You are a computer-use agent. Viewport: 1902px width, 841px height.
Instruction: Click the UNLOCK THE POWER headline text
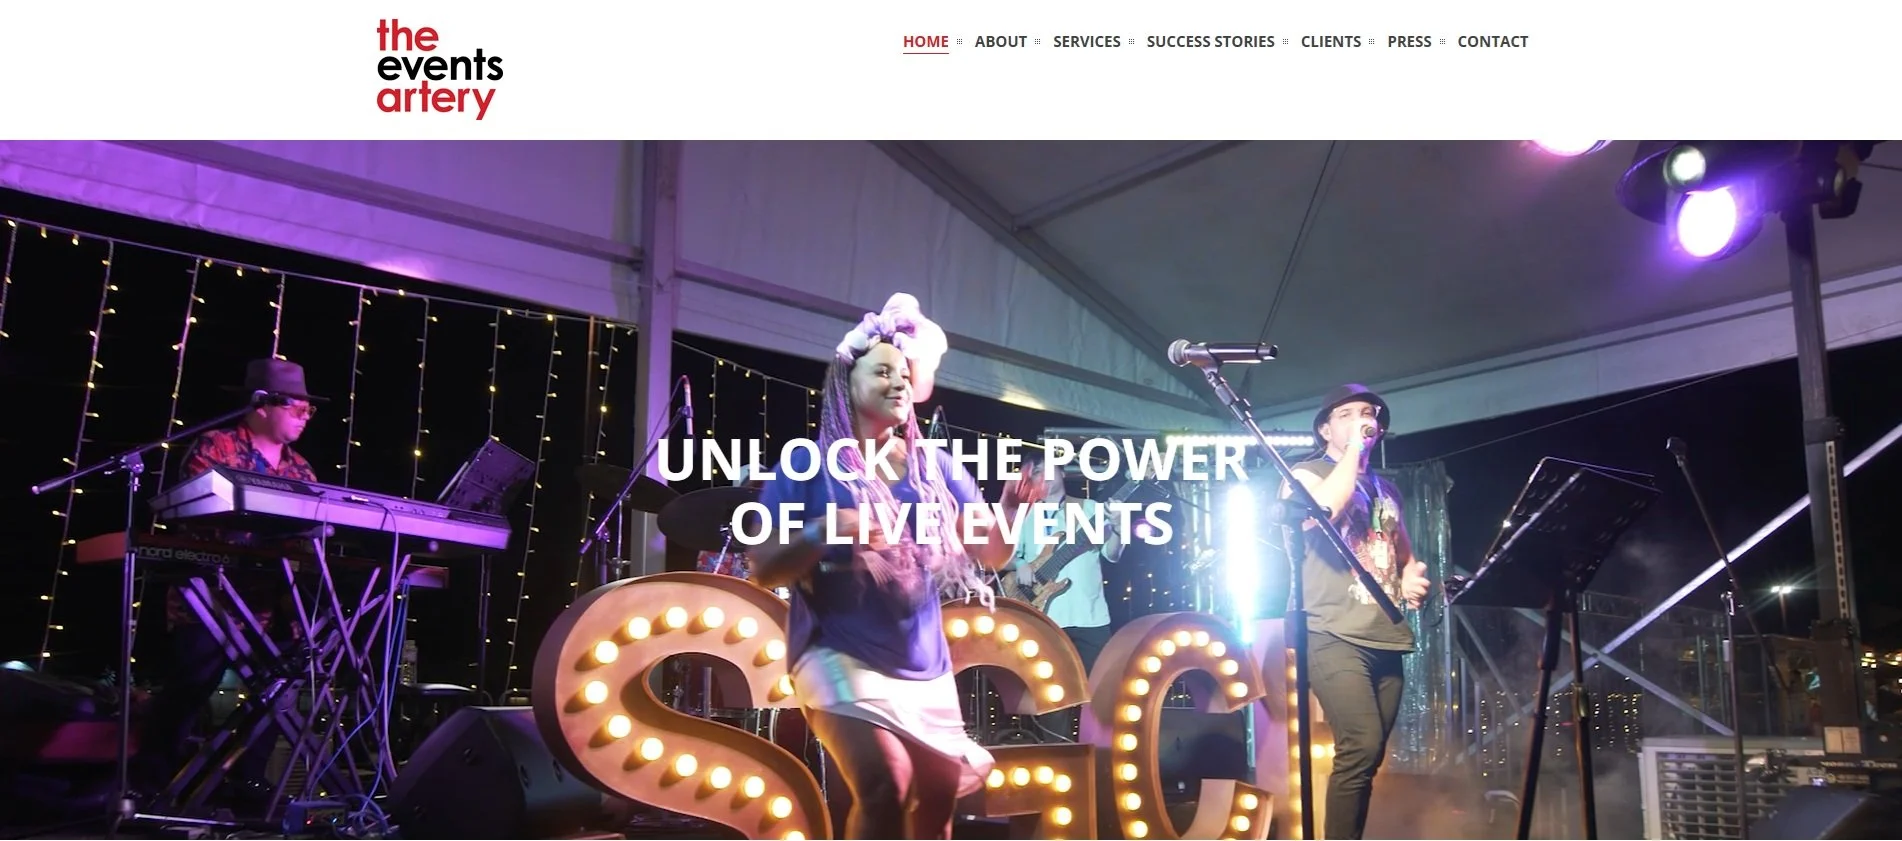(951, 460)
